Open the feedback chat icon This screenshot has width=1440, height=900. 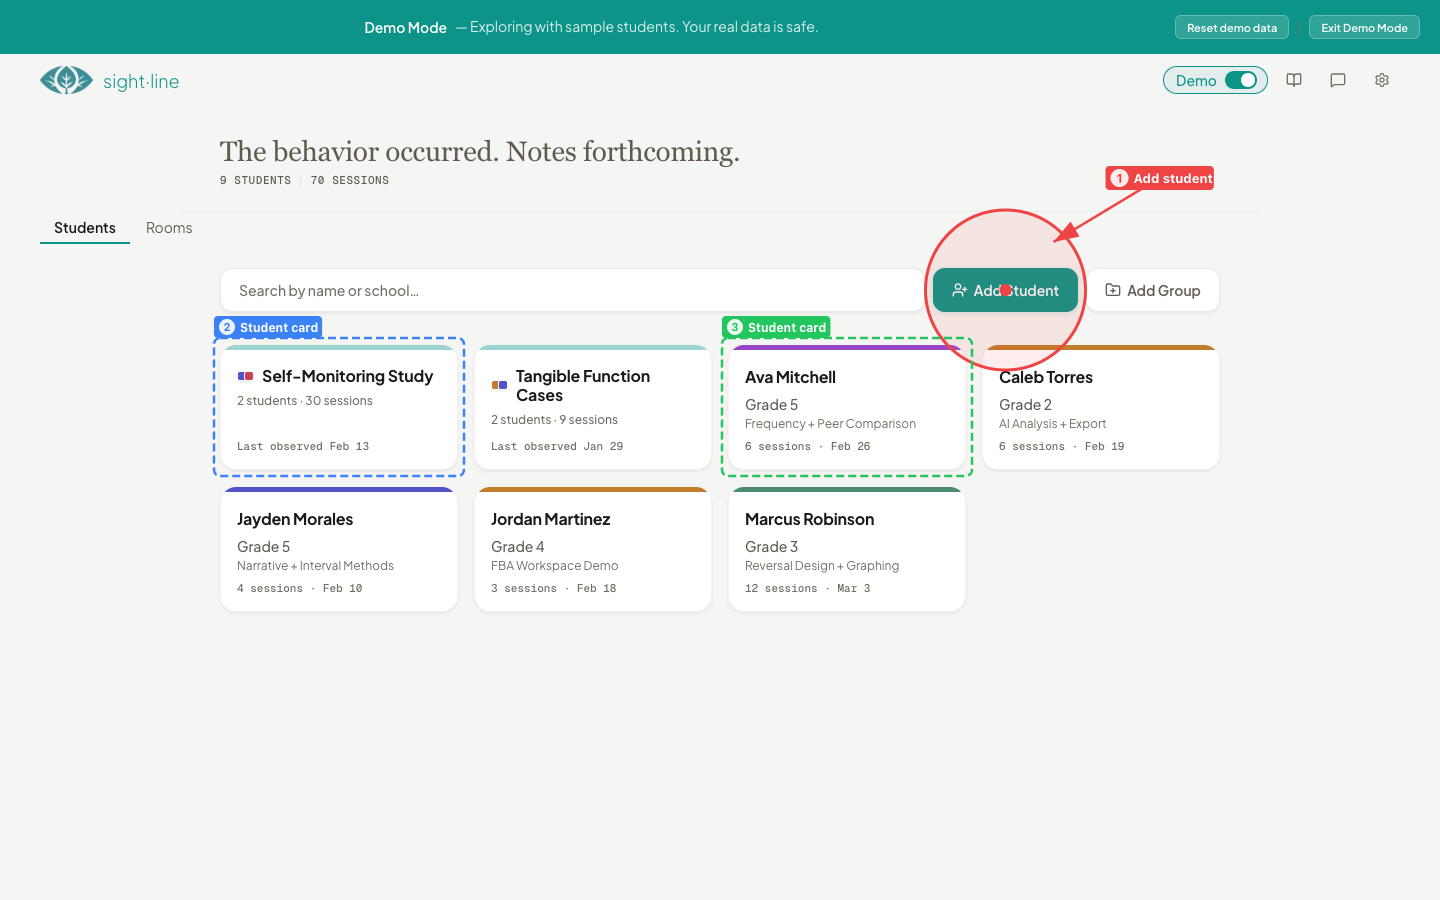click(1337, 80)
